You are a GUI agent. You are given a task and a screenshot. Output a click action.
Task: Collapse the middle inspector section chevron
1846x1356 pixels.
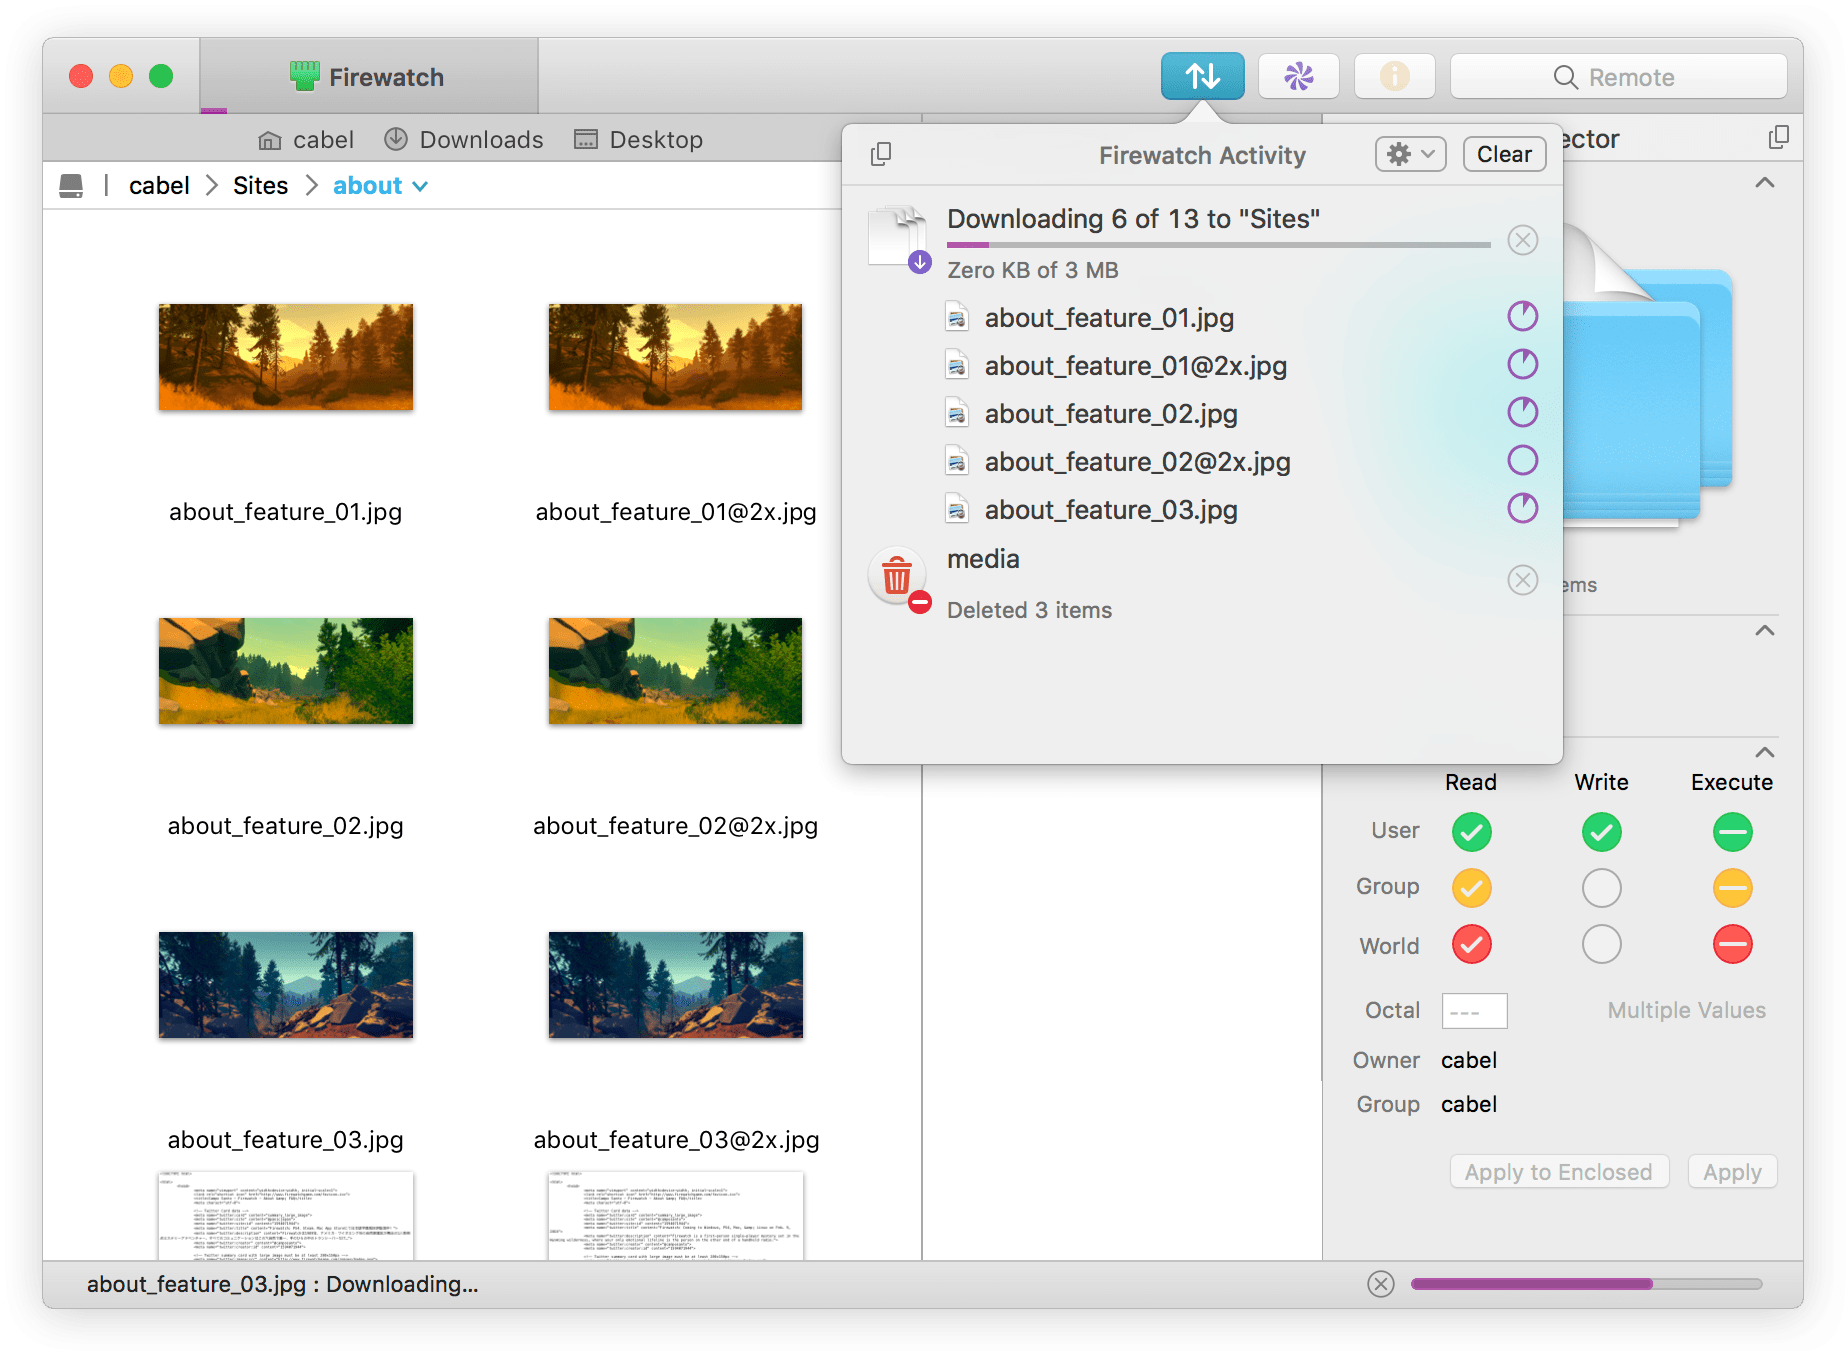[x=1765, y=631]
